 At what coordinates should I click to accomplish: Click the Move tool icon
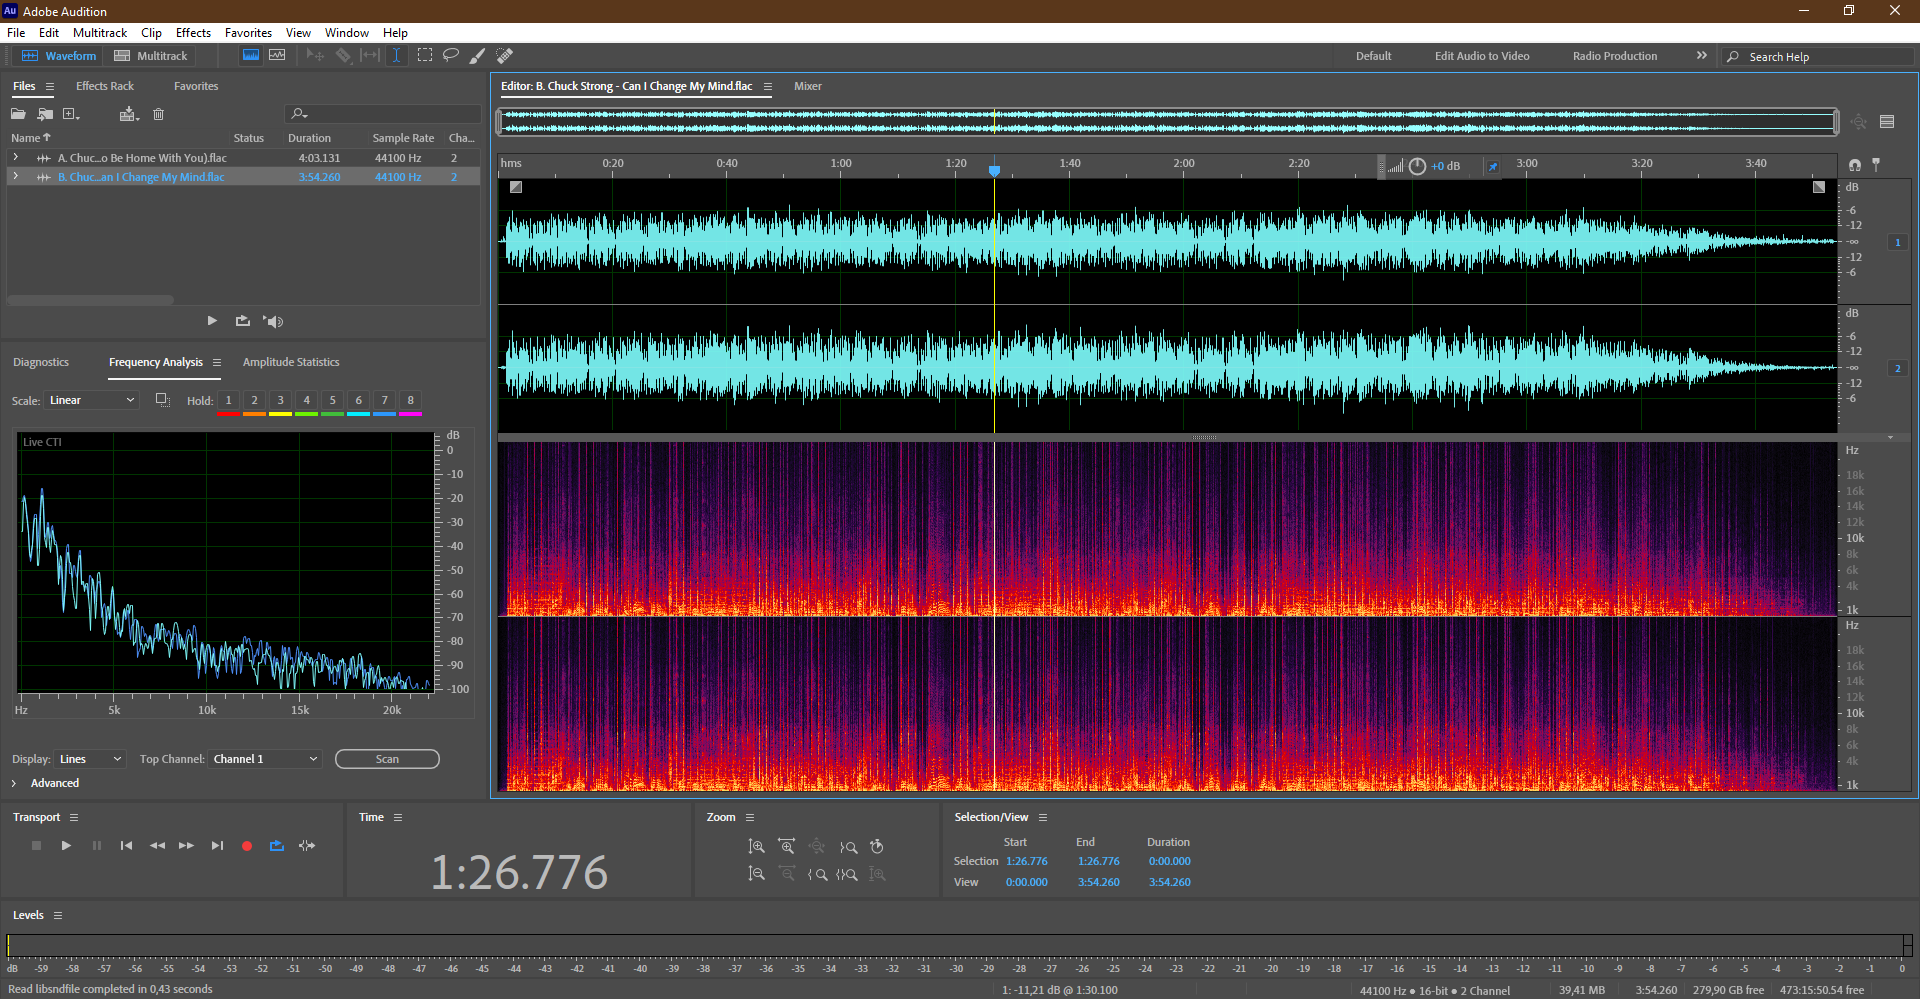pos(315,56)
